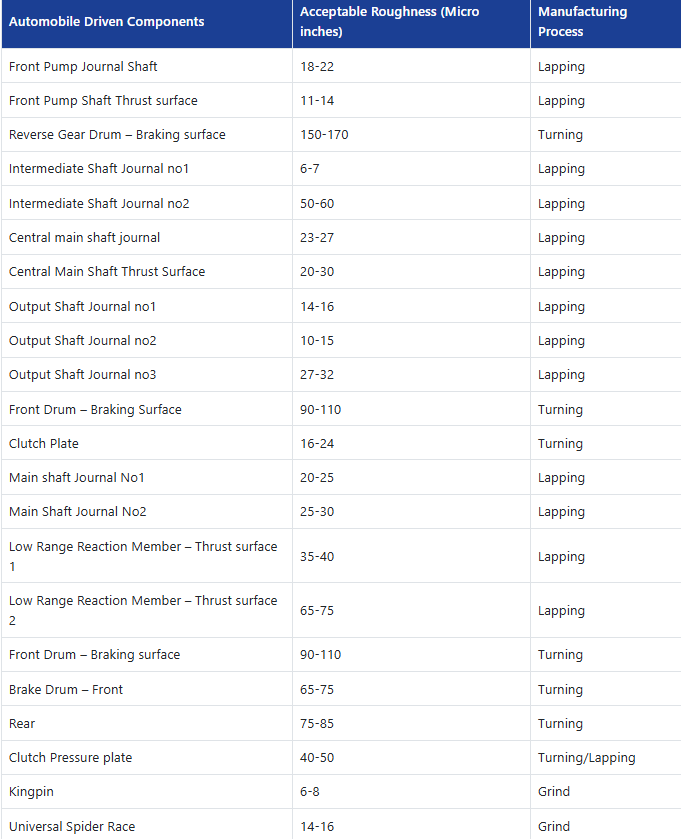Select the 75-85 roughness value
The width and height of the screenshot is (681, 839).
click(318, 724)
